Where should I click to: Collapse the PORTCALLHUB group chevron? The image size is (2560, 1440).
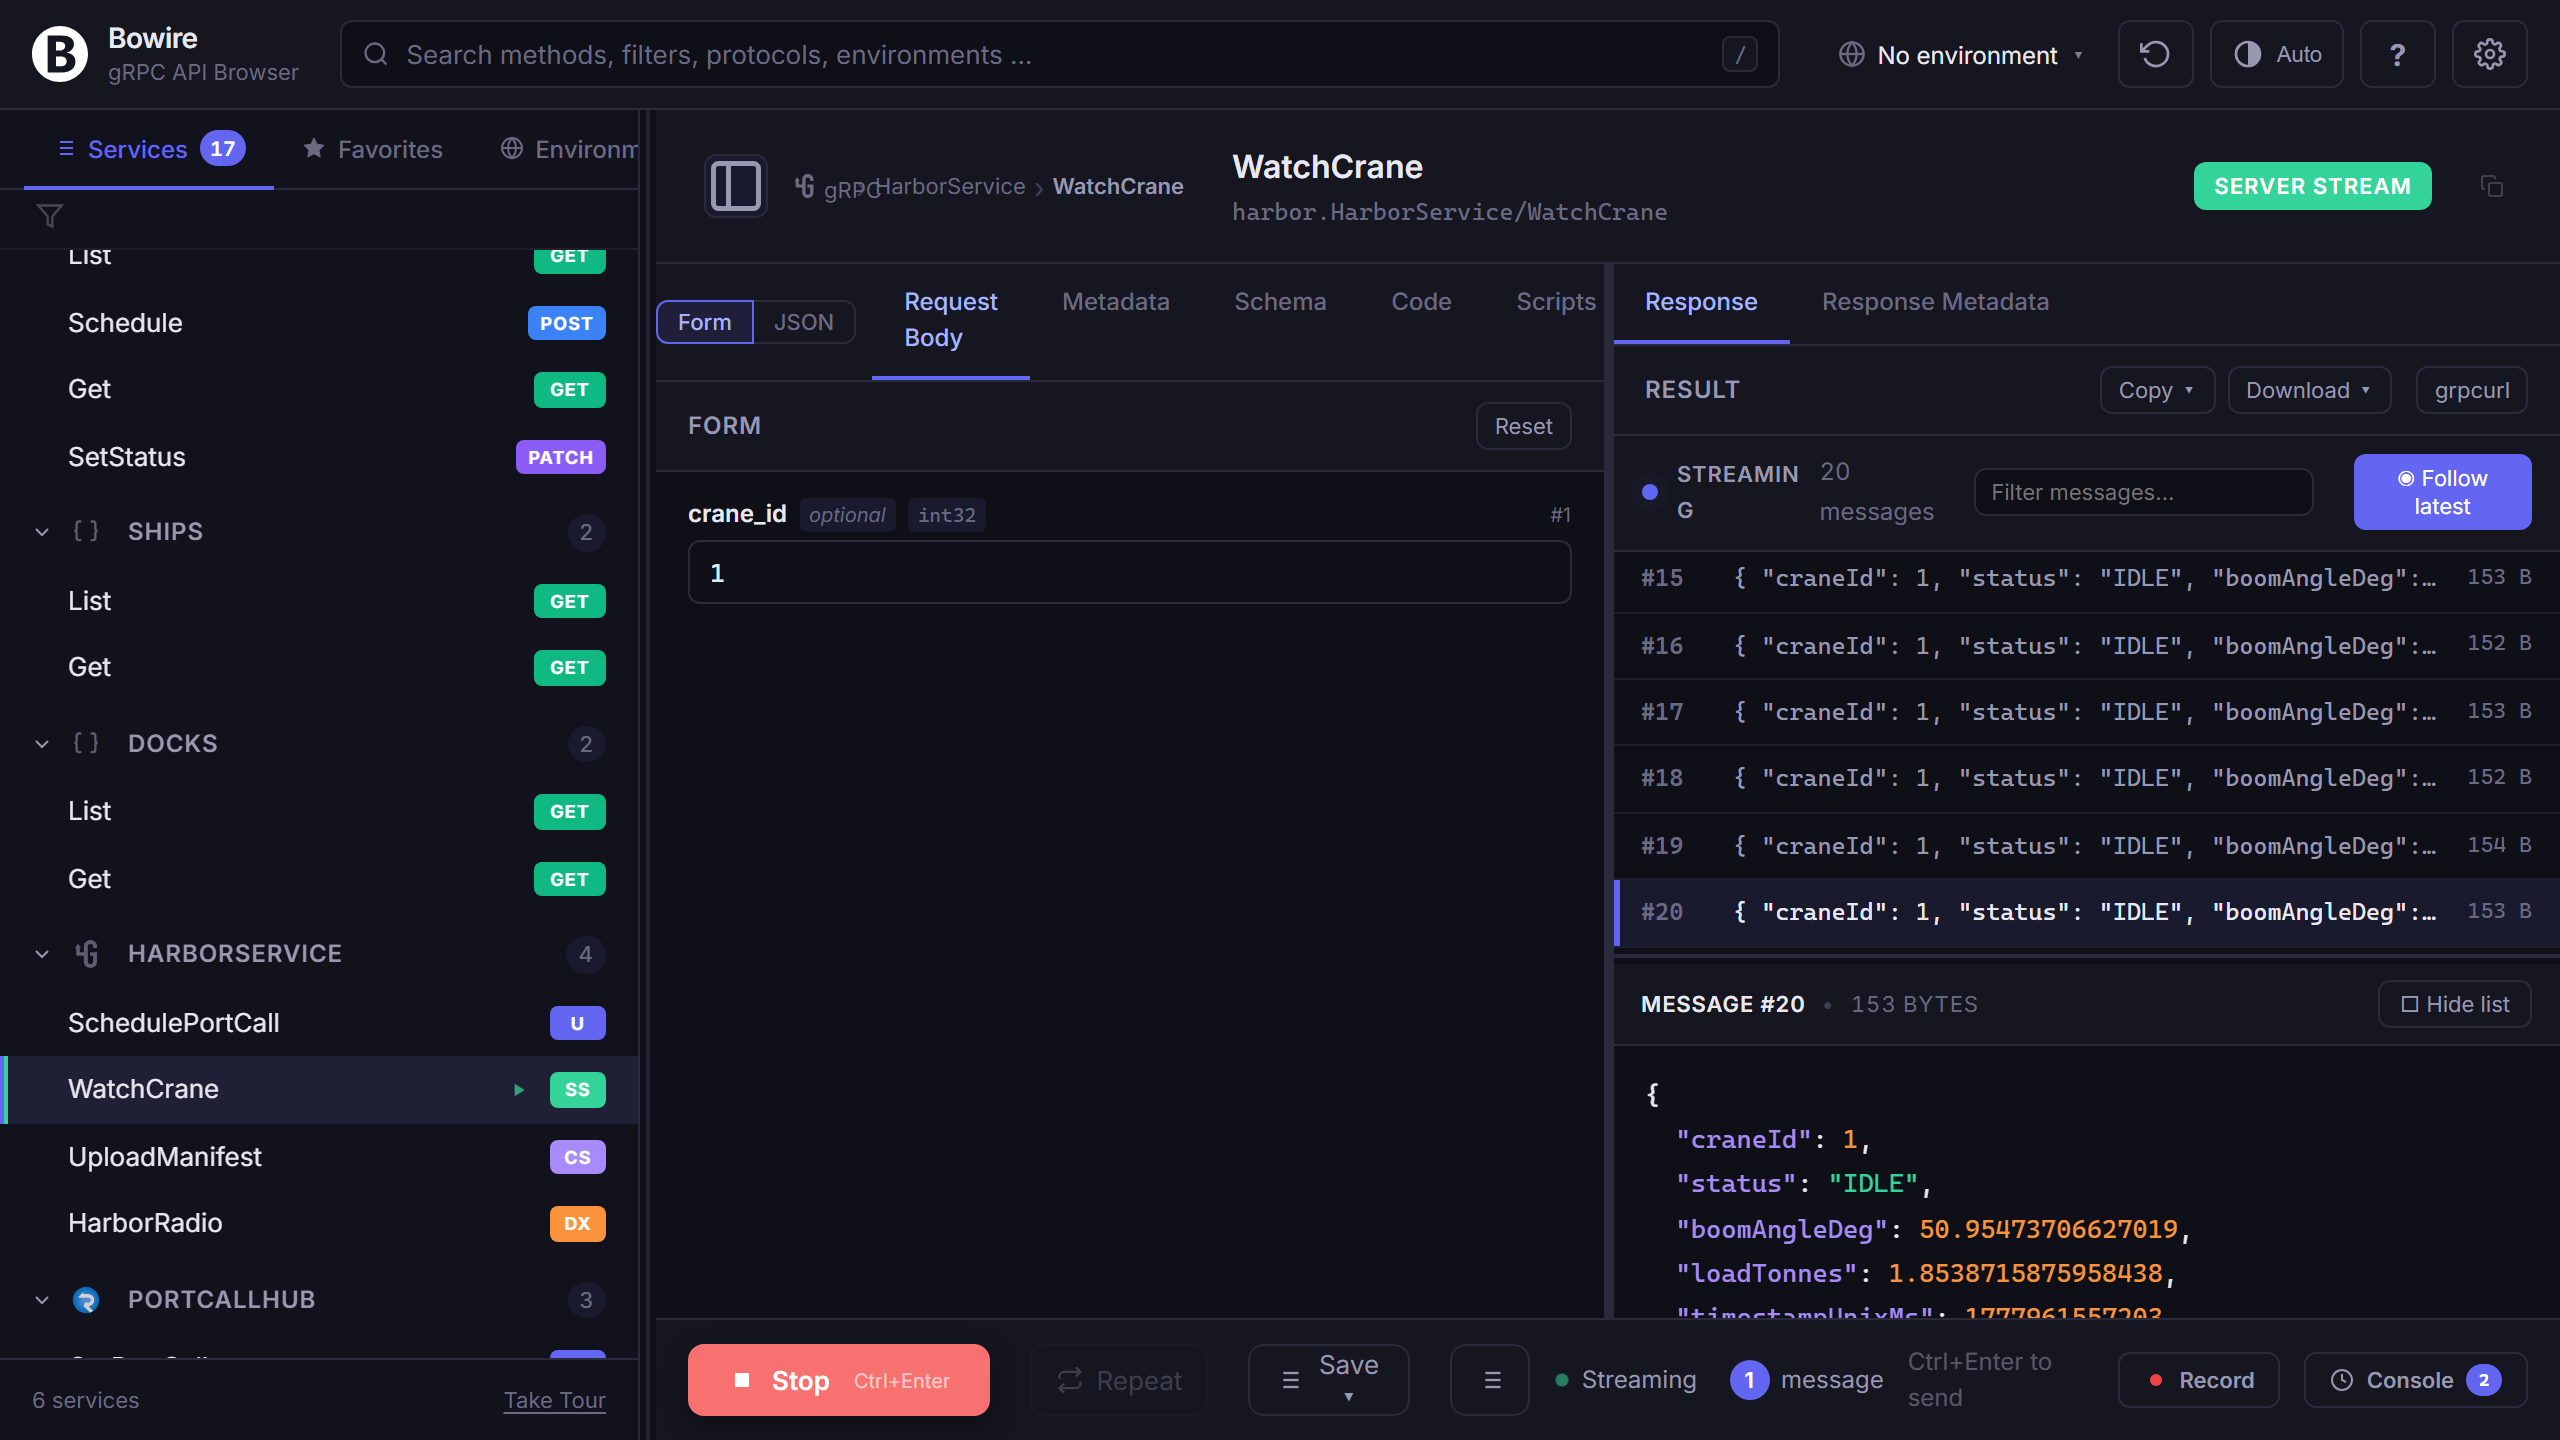click(42, 1300)
